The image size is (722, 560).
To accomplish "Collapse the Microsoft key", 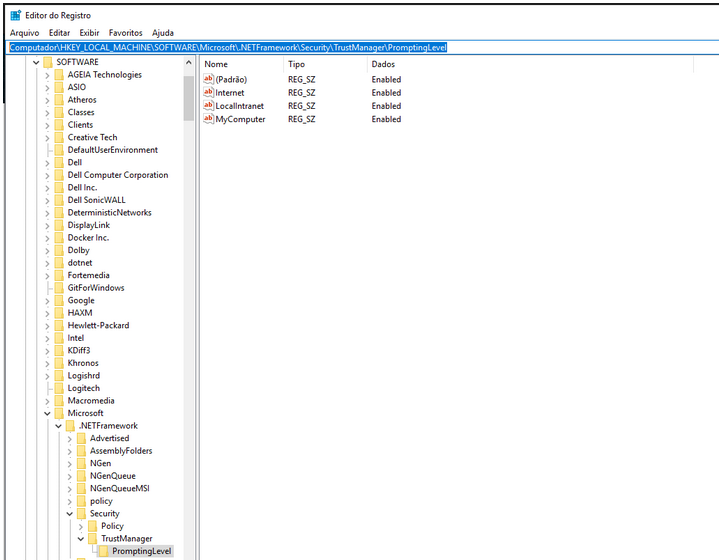I will (47, 413).
